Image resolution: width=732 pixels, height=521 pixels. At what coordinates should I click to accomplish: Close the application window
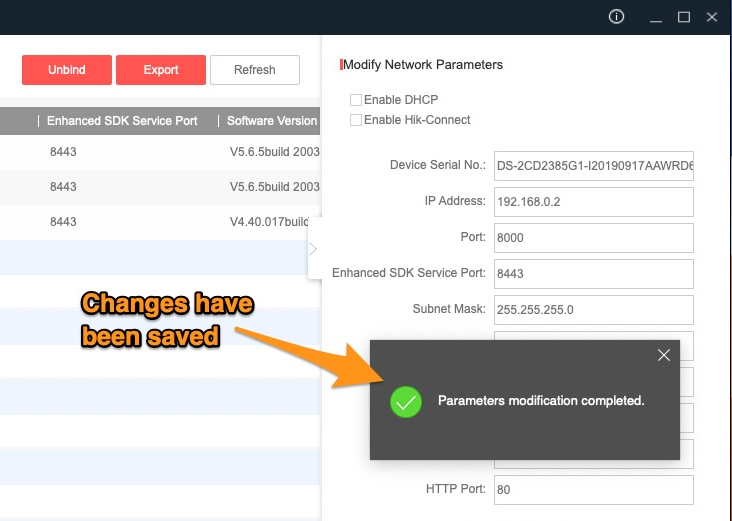tap(712, 17)
